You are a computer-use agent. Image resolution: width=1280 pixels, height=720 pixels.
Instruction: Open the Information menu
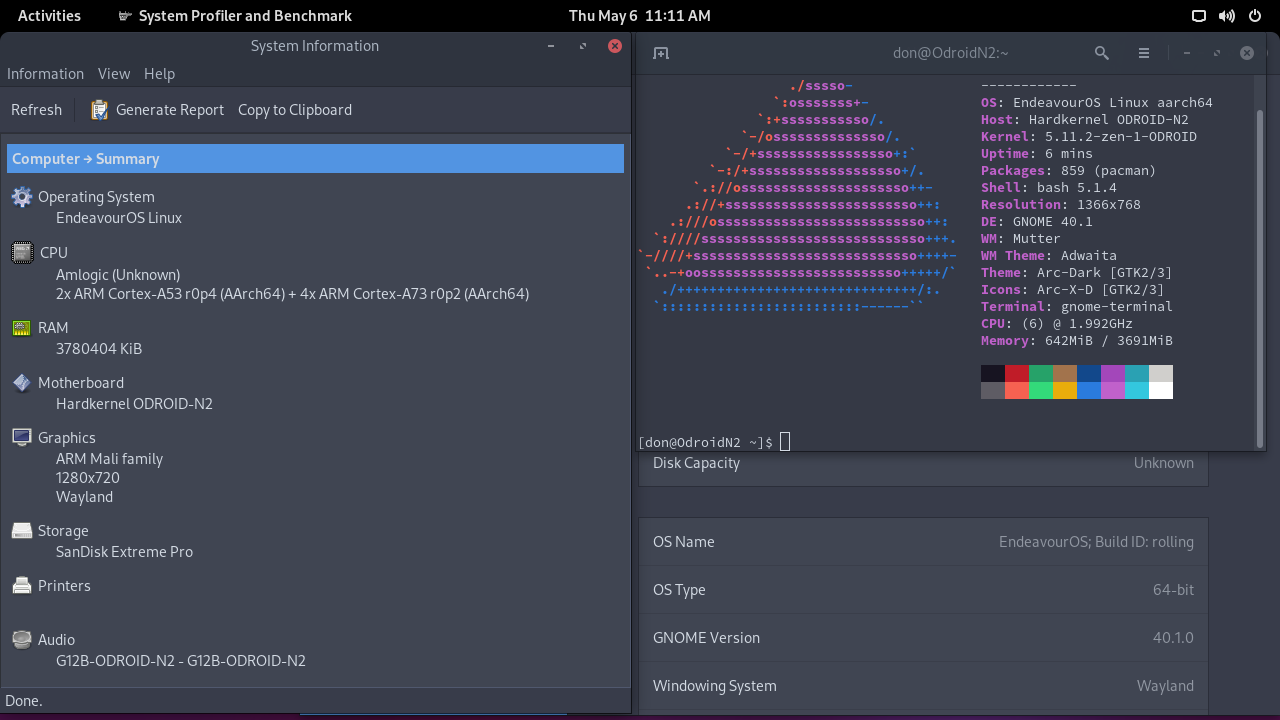pos(45,74)
